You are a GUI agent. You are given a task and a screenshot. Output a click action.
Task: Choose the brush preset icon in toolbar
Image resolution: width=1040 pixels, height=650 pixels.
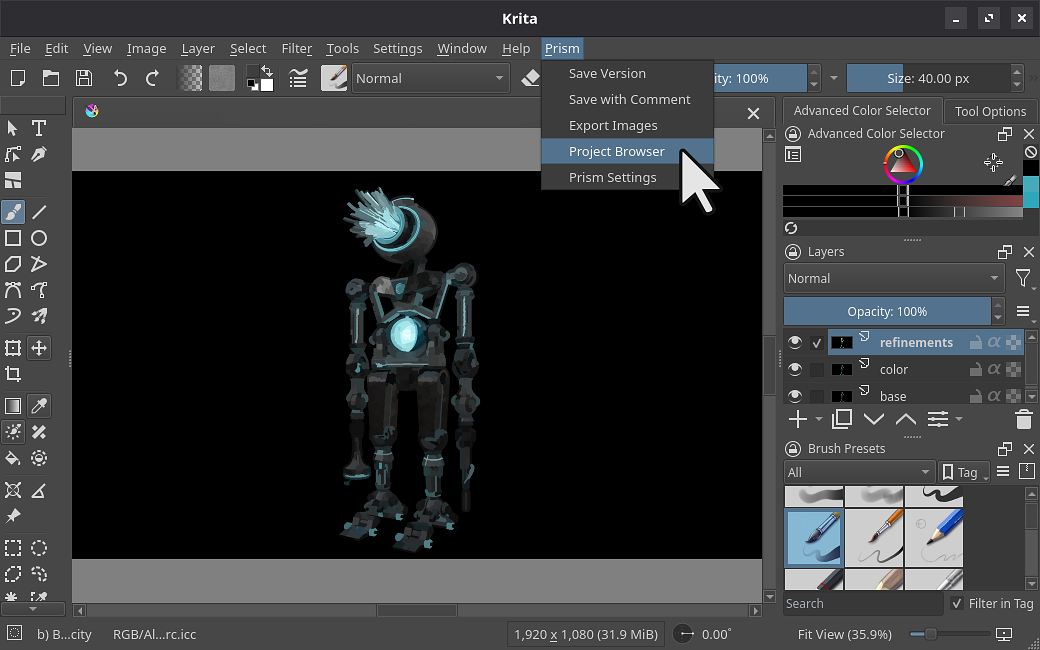click(334, 78)
